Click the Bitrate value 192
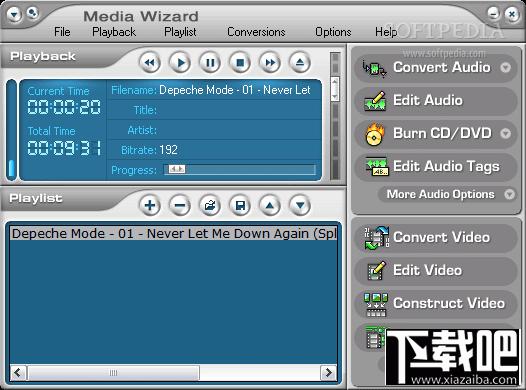 168,150
